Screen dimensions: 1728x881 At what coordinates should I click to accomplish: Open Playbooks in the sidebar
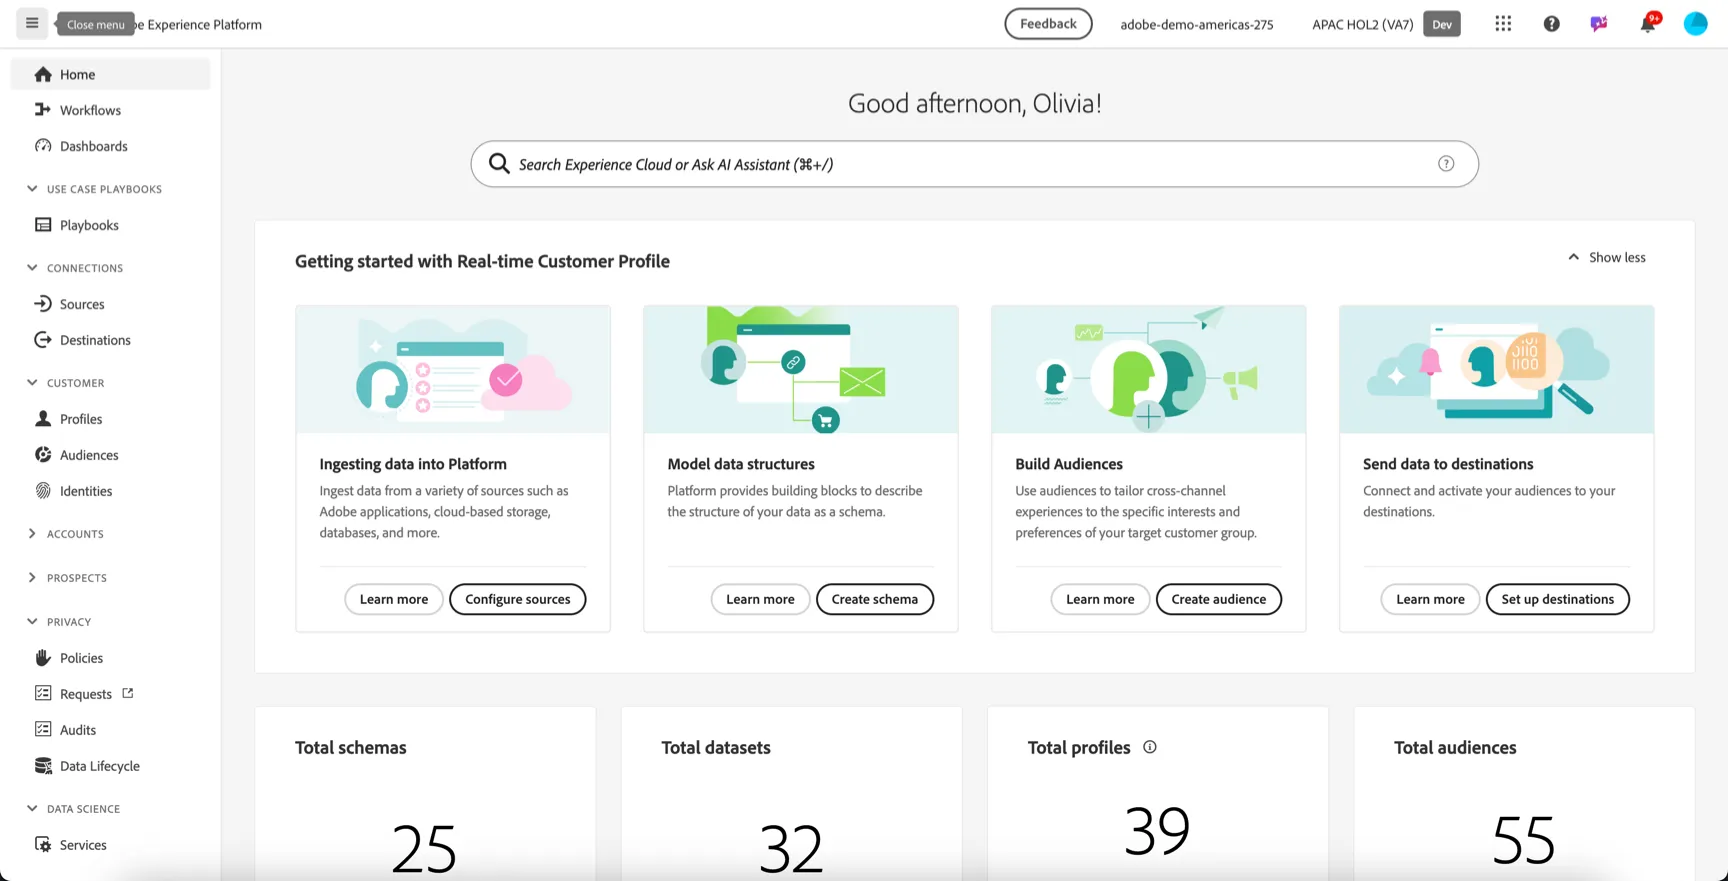[111, 225]
